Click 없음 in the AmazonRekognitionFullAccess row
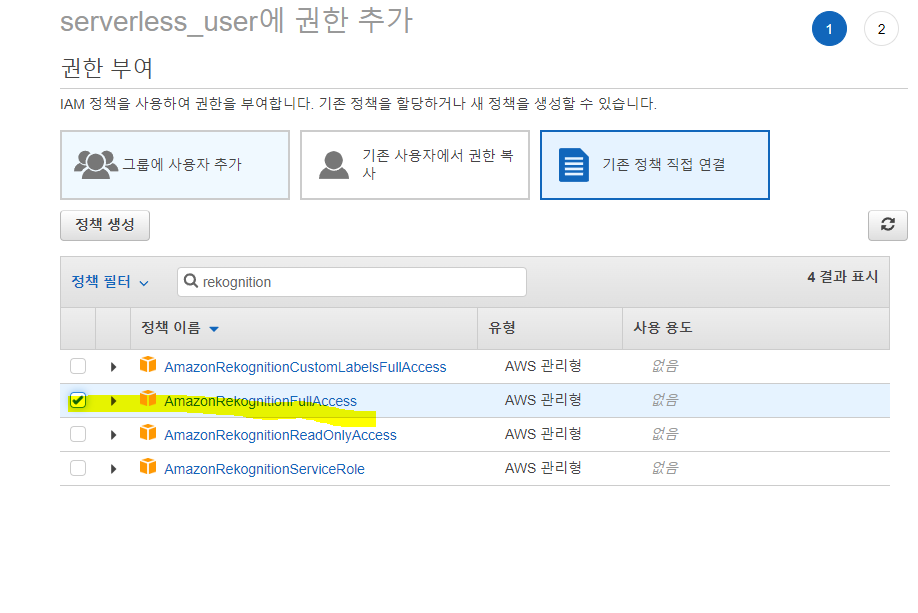This screenshot has width=918, height=613. 665,400
